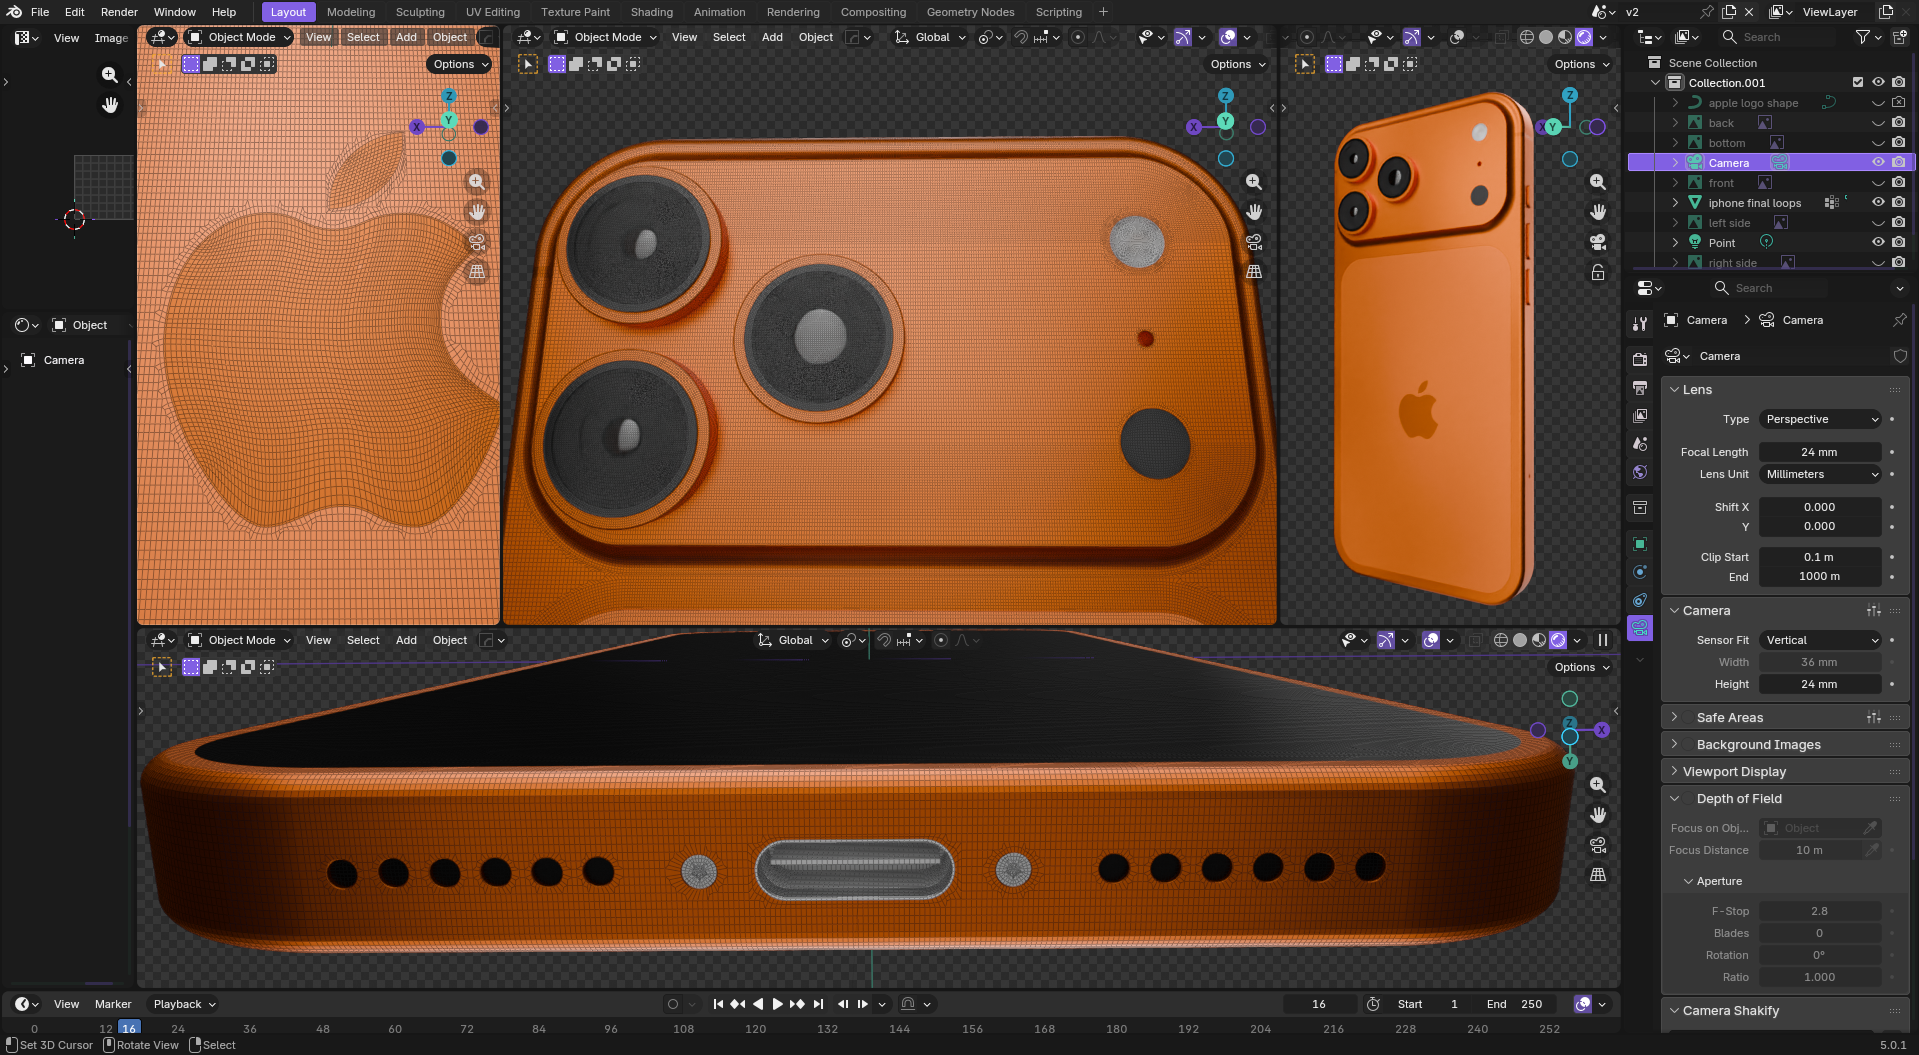Open the World properties tab
The width and height of the screenshot is (1919, 1055).
point(1640,472)
